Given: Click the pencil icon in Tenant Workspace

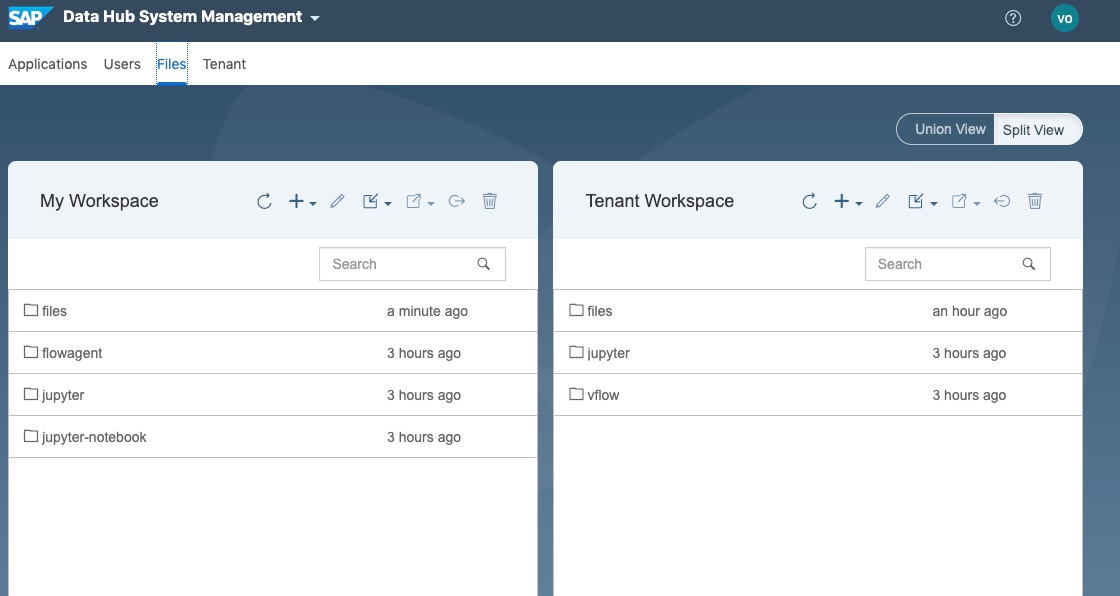Looking at the screenshot, I should pos(882,201).
